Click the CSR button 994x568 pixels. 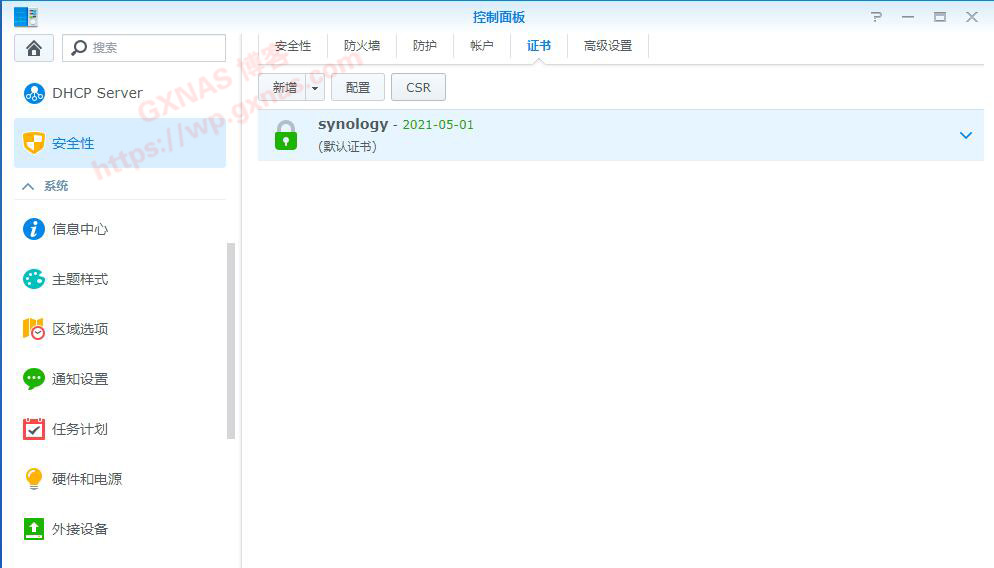[x=418, y=88]
